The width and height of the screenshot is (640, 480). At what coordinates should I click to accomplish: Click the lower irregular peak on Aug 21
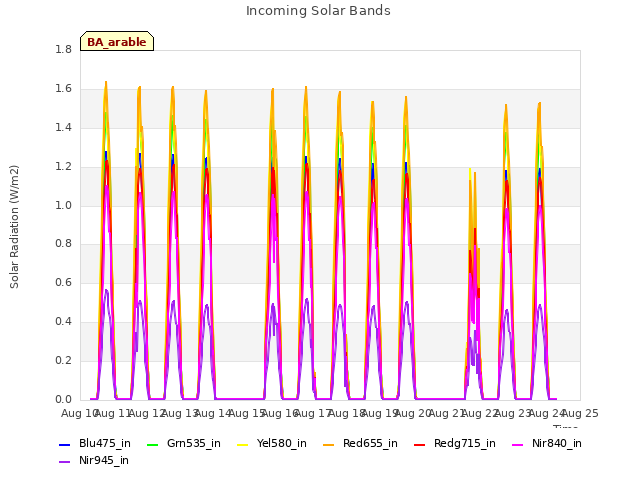pos(473,245)
